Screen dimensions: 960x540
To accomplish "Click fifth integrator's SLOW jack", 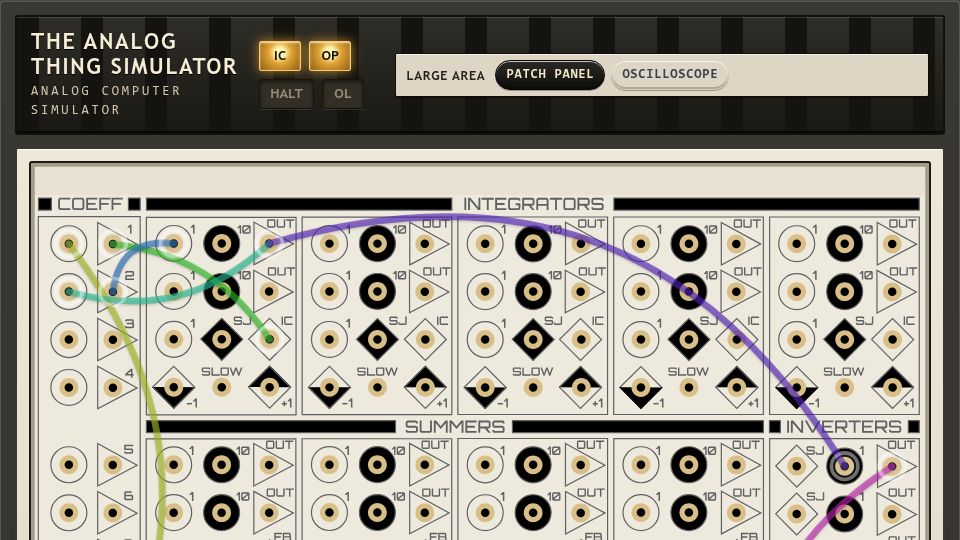I will click(844, 387).
